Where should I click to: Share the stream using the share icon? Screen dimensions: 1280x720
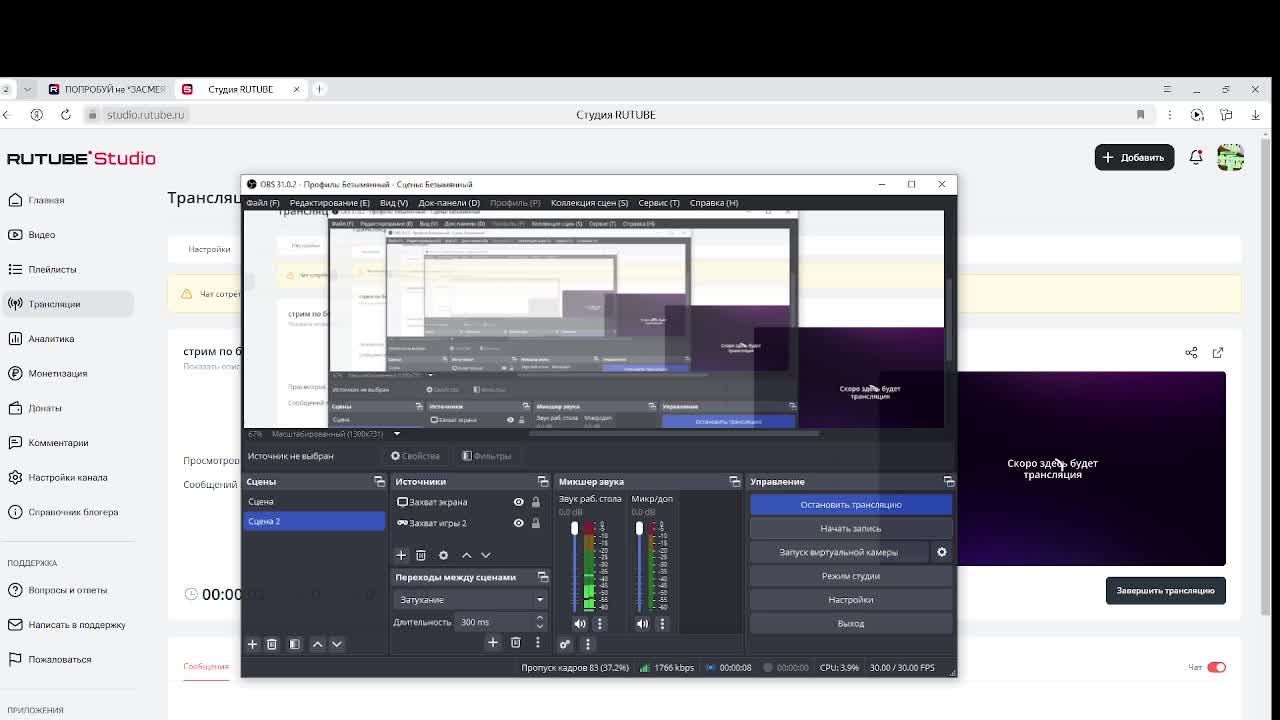tap(1191, 353)
